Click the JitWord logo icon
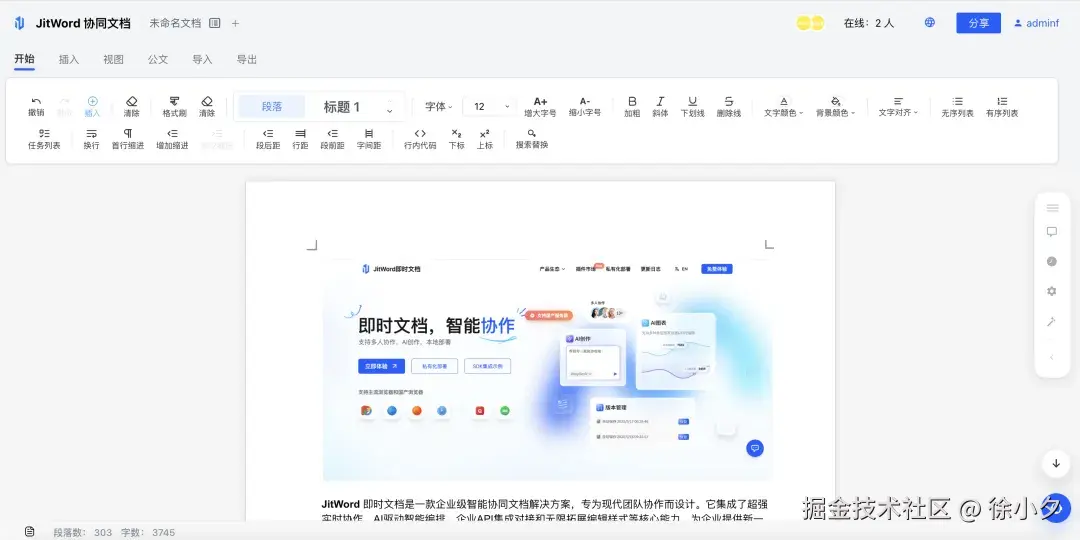This screenshot has height=540, width=1080. [x=19, y=23]
